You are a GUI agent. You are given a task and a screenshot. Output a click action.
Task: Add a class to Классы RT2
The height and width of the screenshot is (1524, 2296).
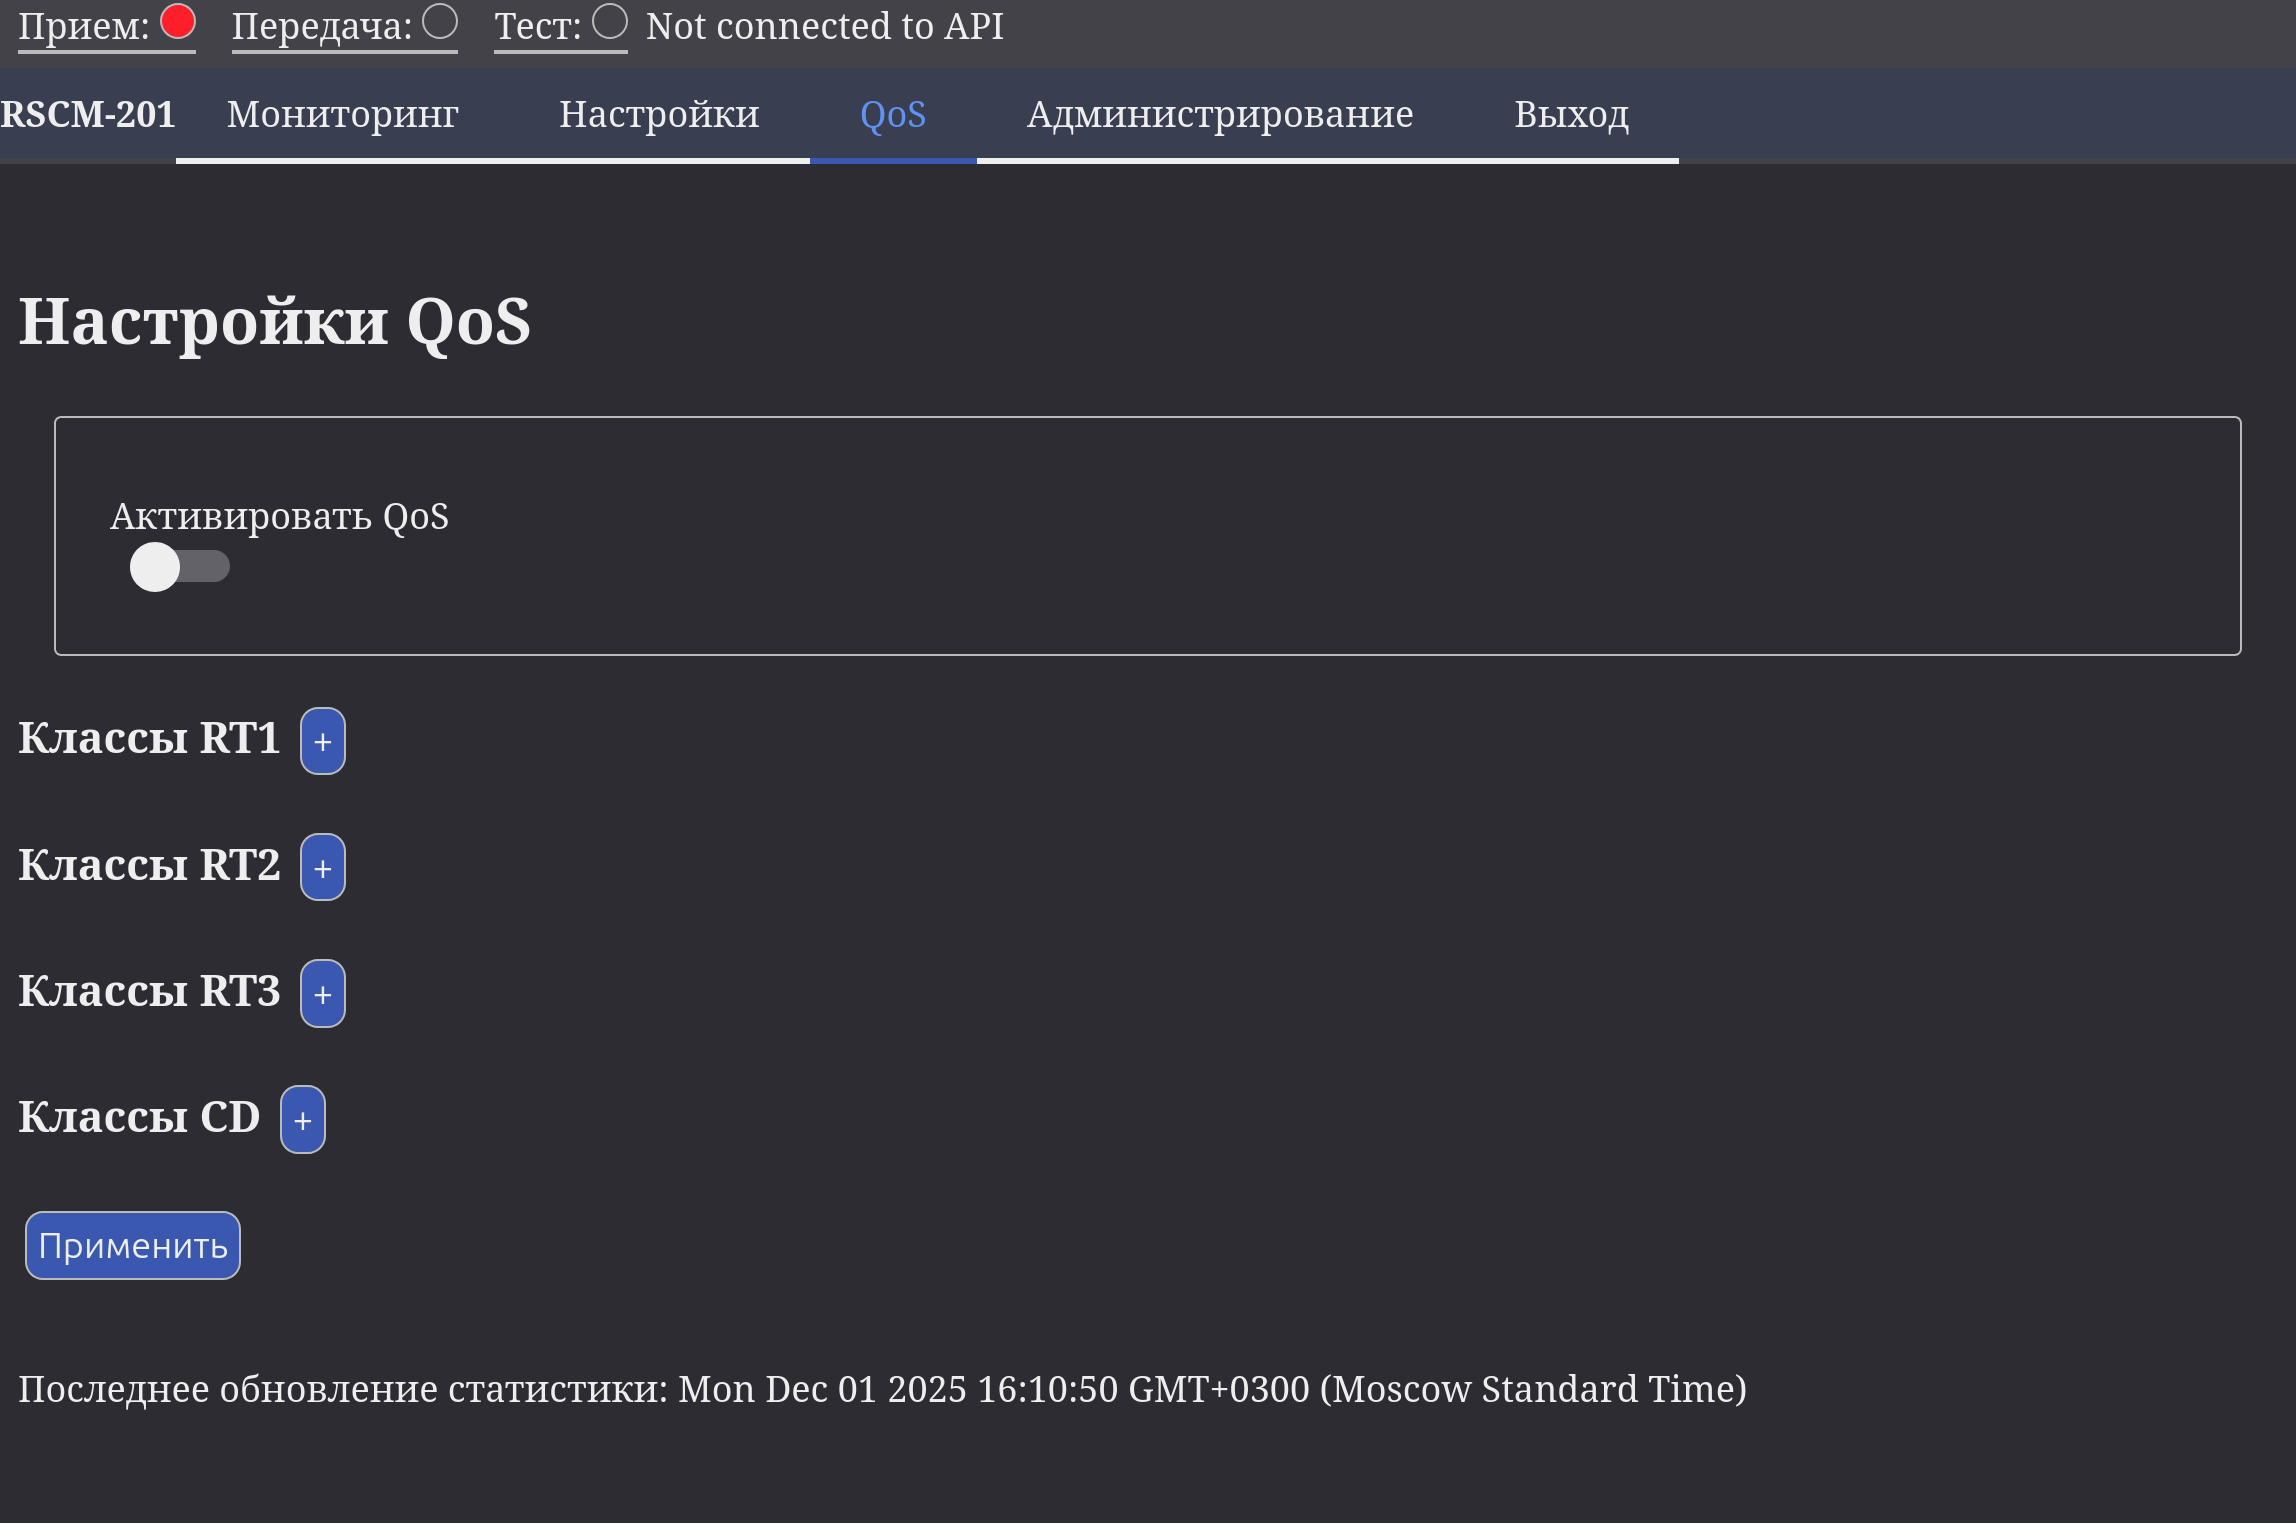[x=323, y=867]
